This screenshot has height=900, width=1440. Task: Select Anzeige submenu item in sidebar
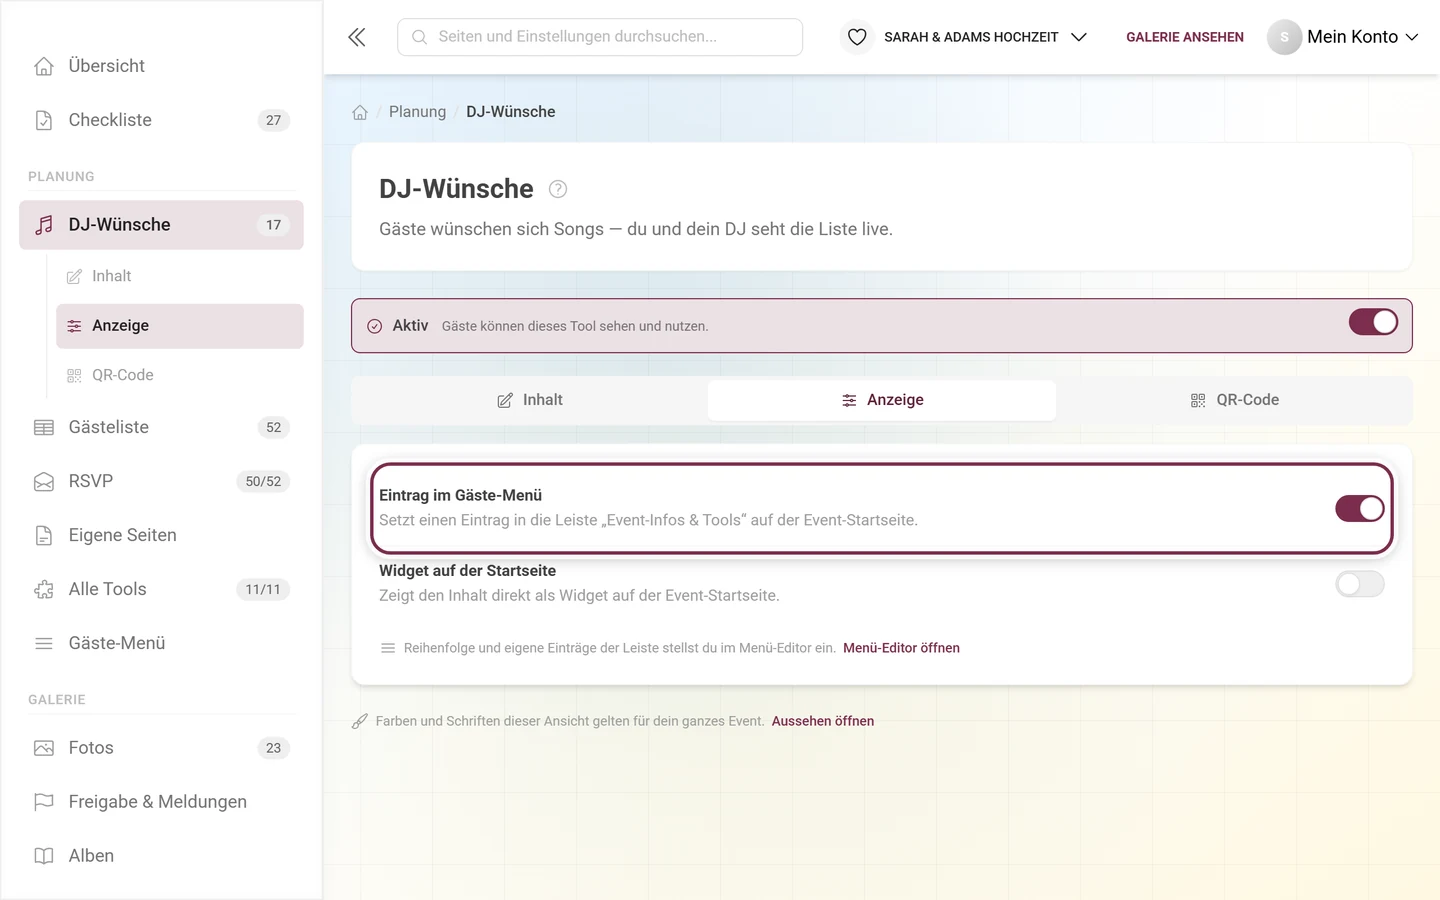180,326
